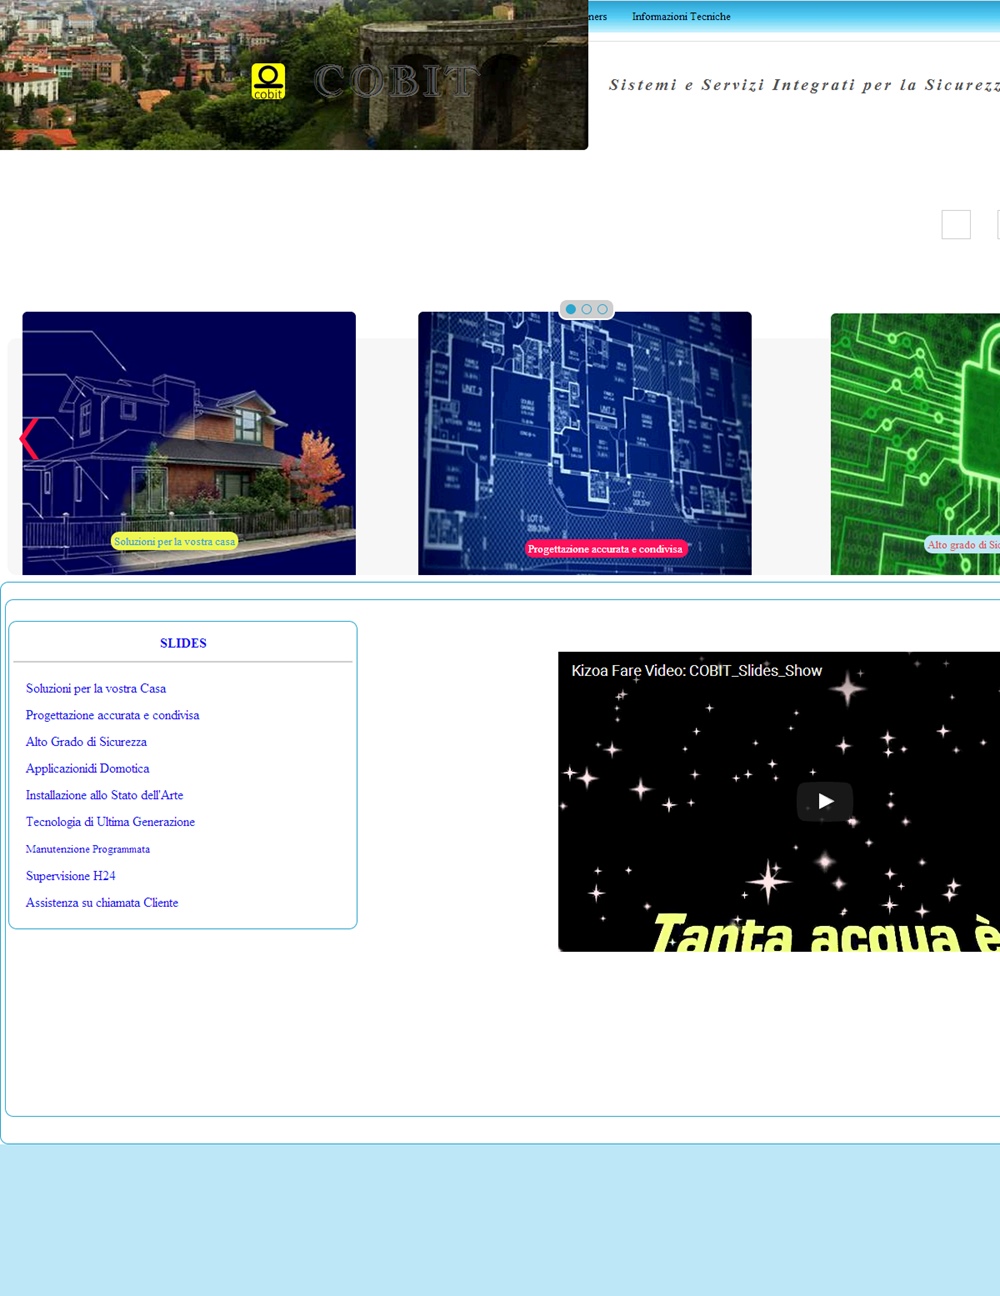
Task: Open 'Alto Grado di Sicurezza' link
Action: 86,742
